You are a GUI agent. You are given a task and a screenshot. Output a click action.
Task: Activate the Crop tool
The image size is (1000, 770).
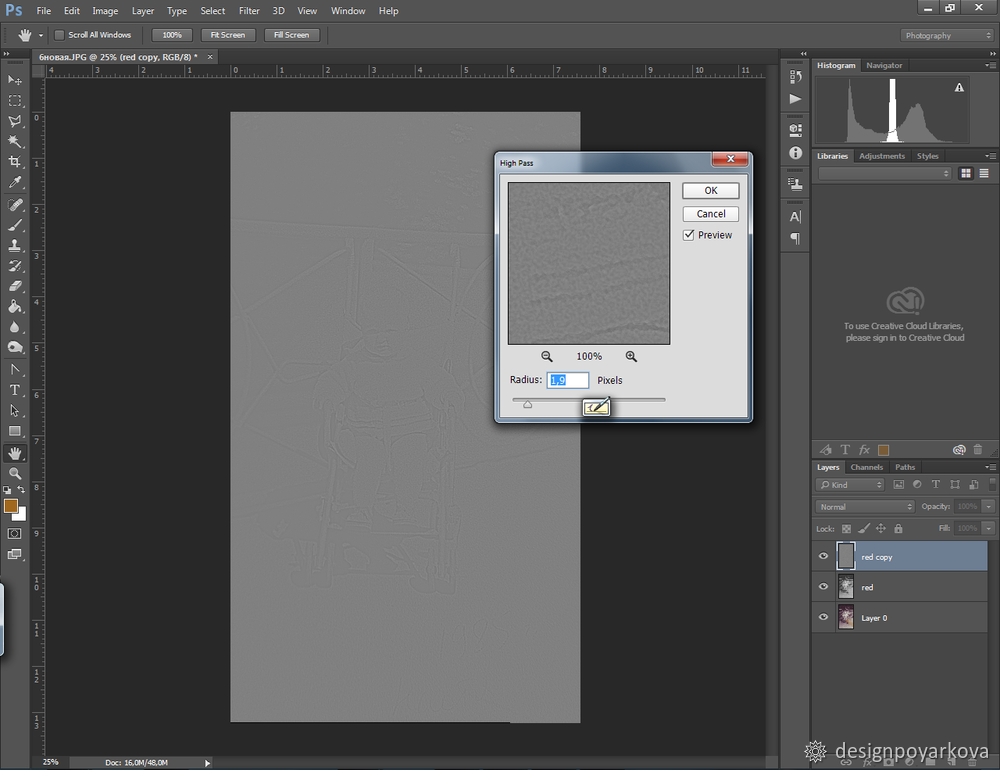click(x=15, y=161)
